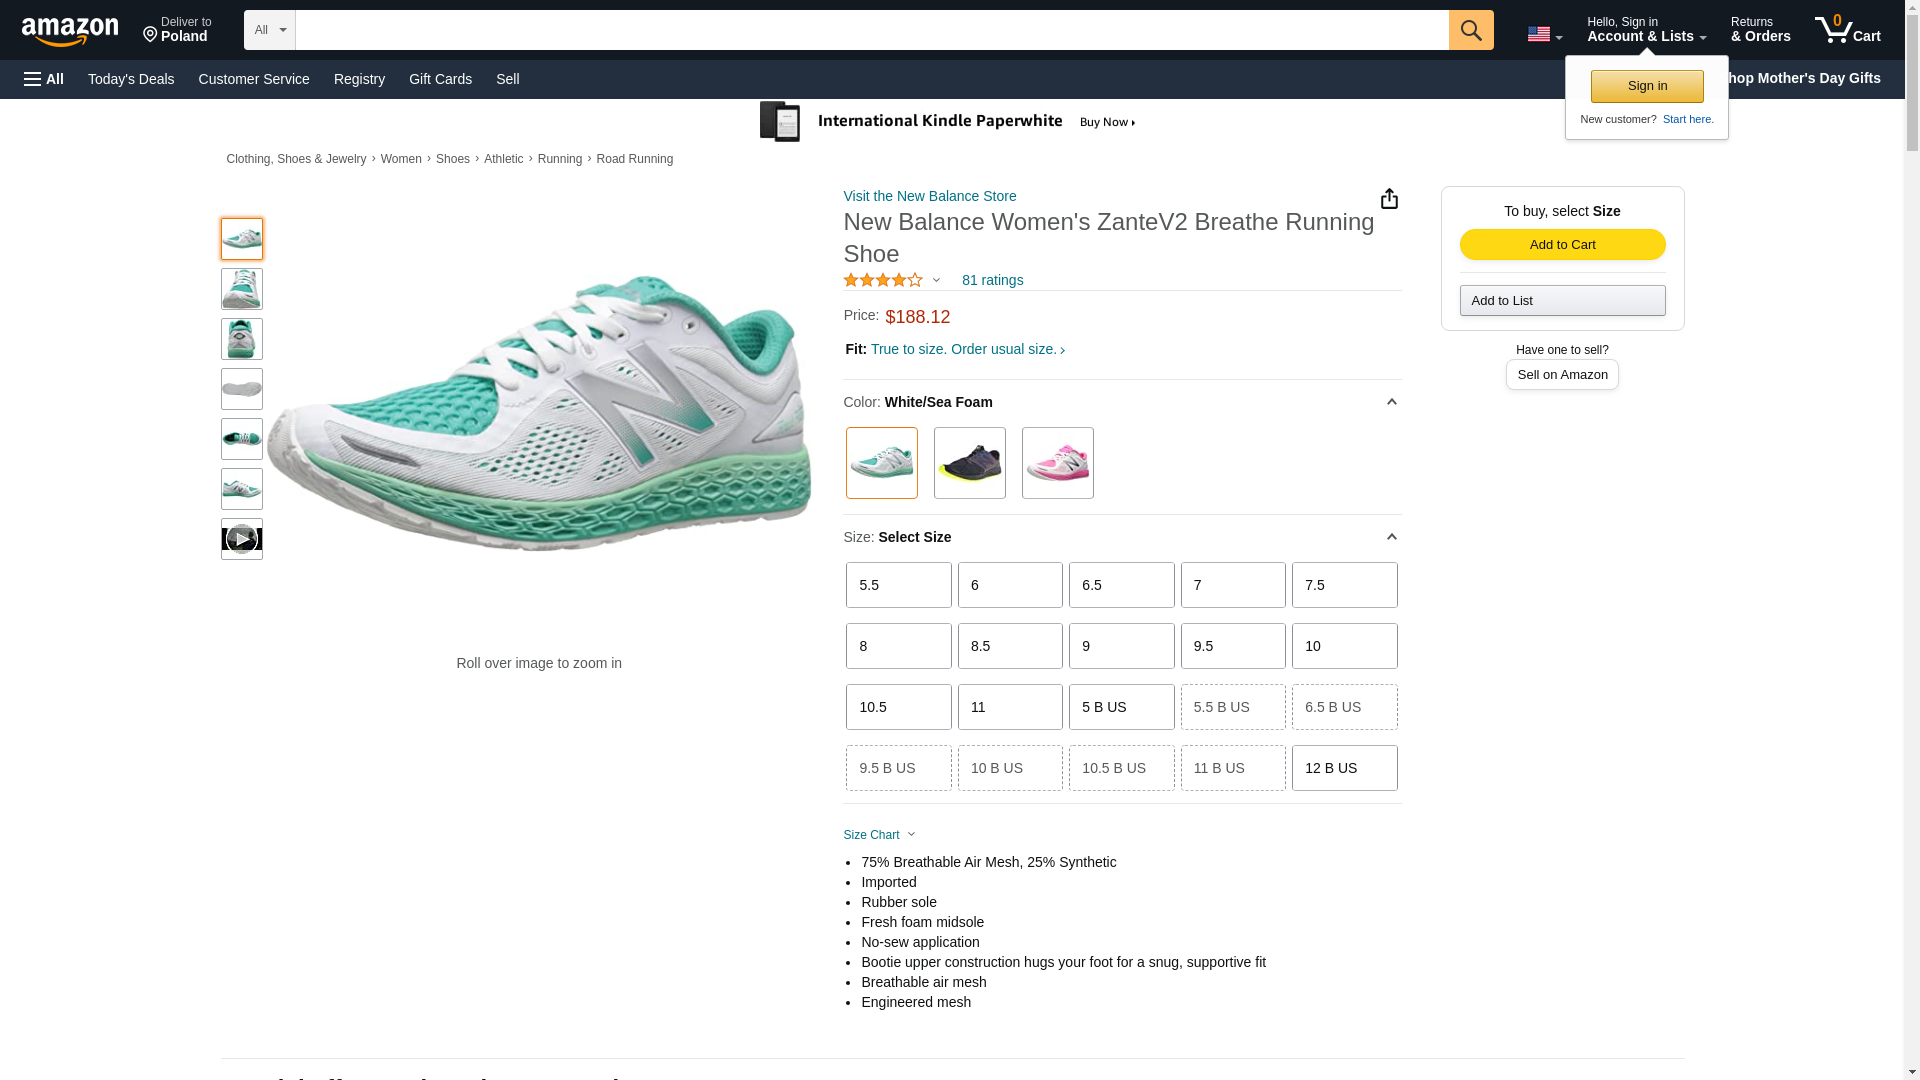Screen dimensions: 1920x1080
Task: Click the share icon near product title
Action: tap(1389, 199)
